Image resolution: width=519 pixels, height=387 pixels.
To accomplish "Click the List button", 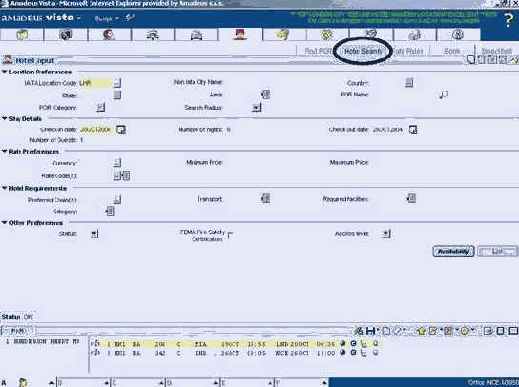I will pos(497,251).
